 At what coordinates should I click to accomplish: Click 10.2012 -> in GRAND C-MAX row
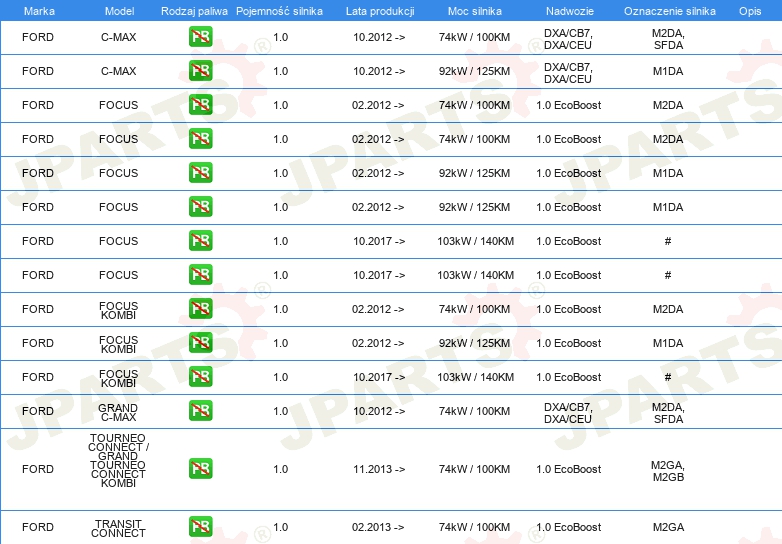pyautogui.click(x=379, y=411)
